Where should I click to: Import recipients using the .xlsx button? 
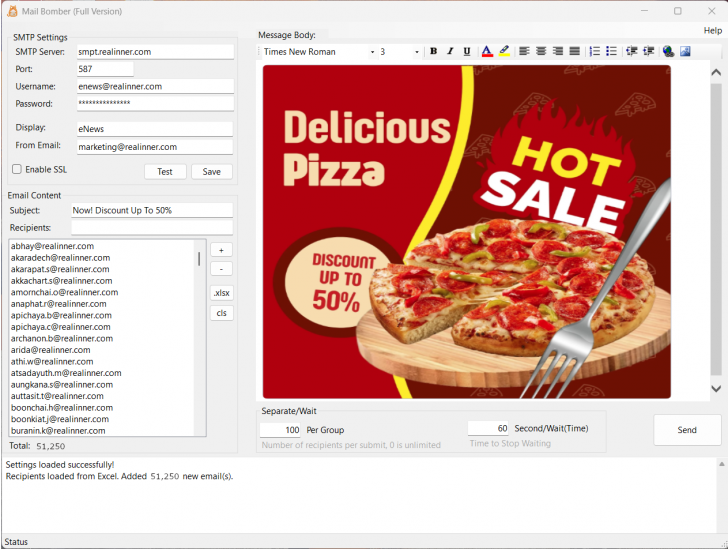[x=221, y=293]
